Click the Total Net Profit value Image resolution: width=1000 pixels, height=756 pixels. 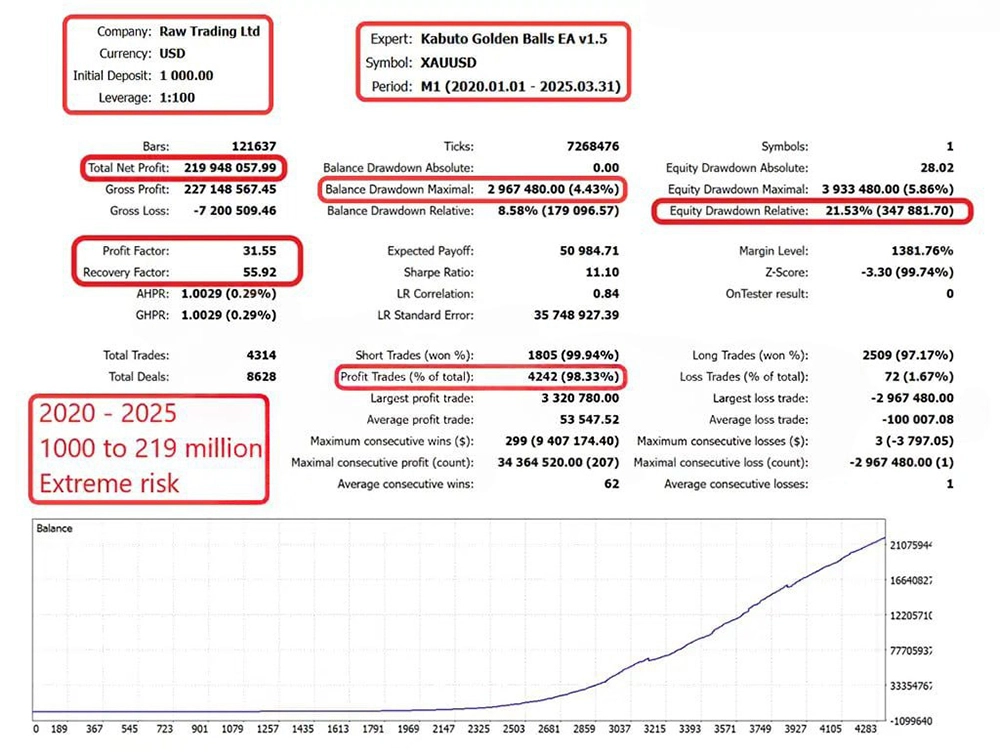point(230,168)
